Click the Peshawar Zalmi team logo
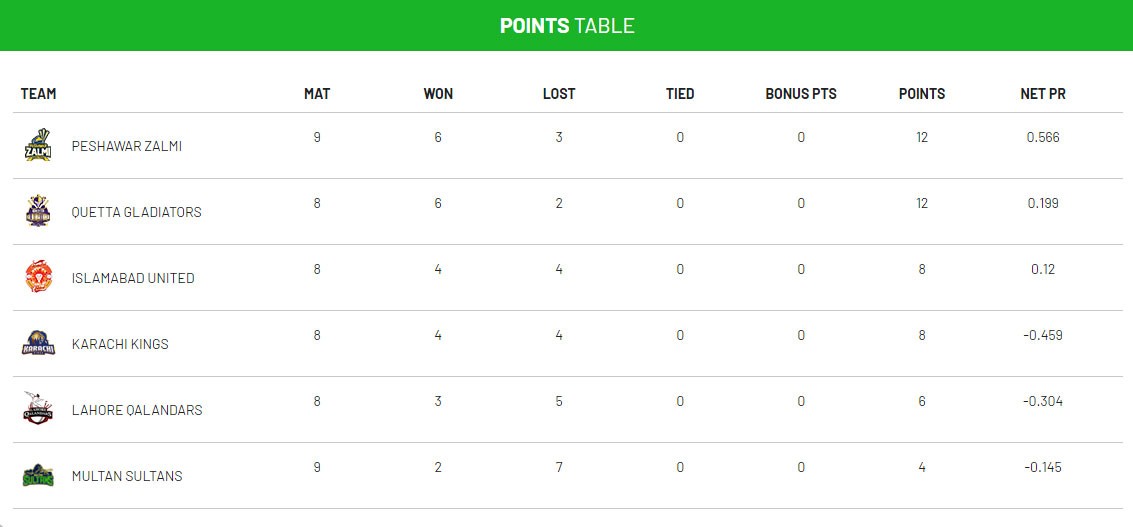Image resolution: width=1133 pixels, height=527 pixels. 38,146
